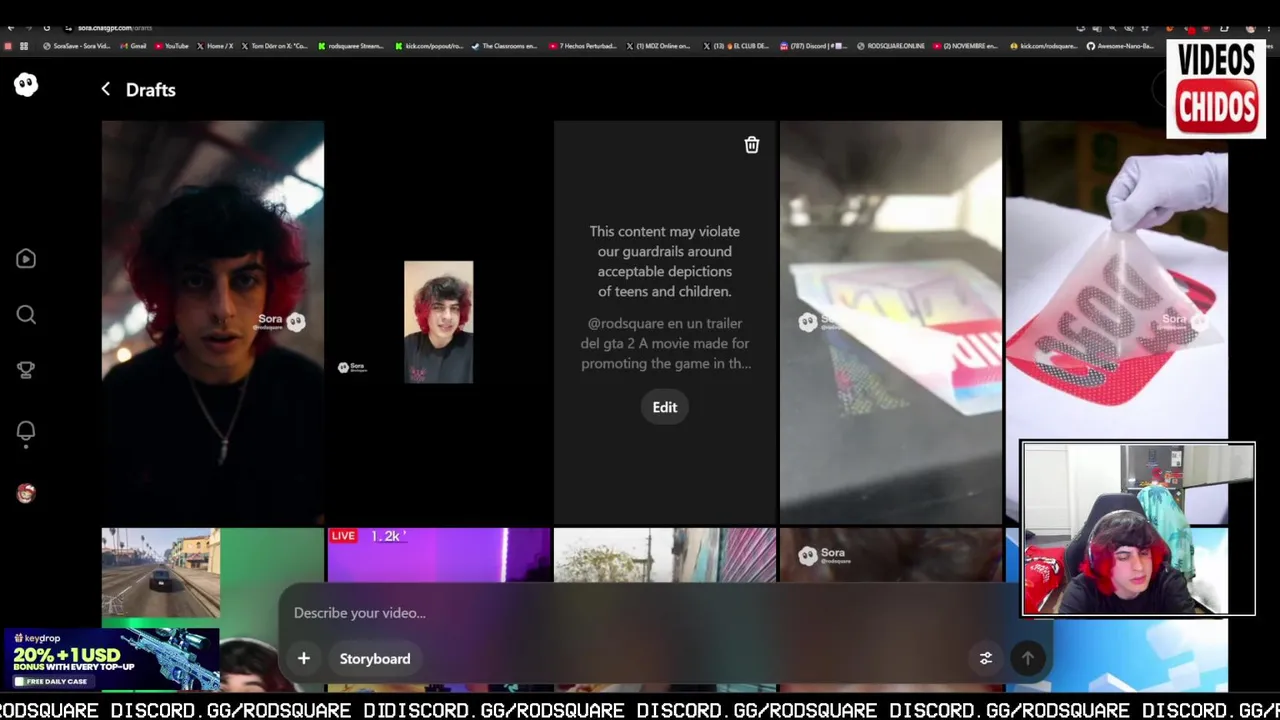Open the Storyboard option

[375, 658]
